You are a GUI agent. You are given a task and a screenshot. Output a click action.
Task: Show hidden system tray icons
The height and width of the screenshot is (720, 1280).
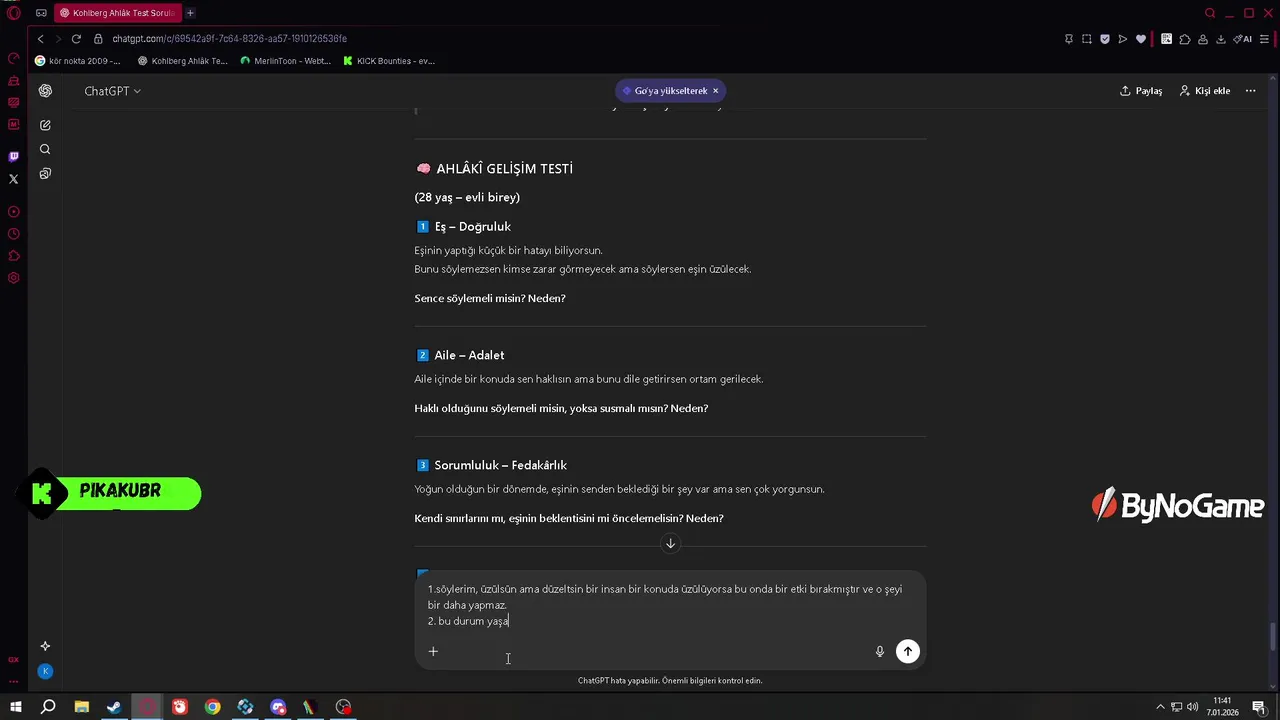pyautogui.click(x=1160, y=707)
